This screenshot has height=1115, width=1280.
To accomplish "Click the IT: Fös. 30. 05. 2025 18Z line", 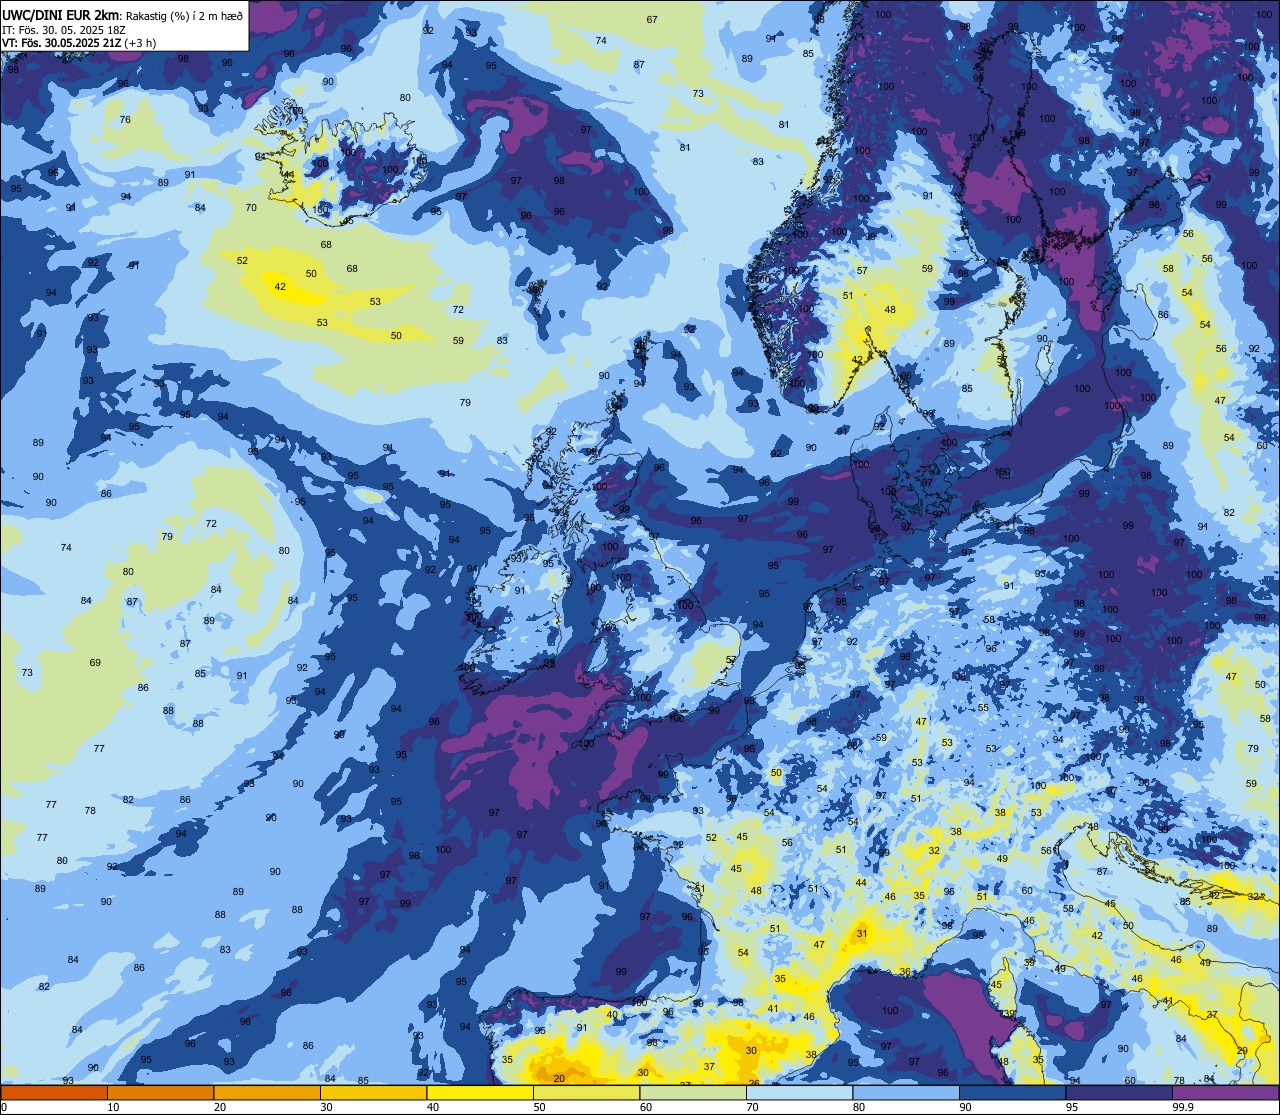I will coord(63,29).
